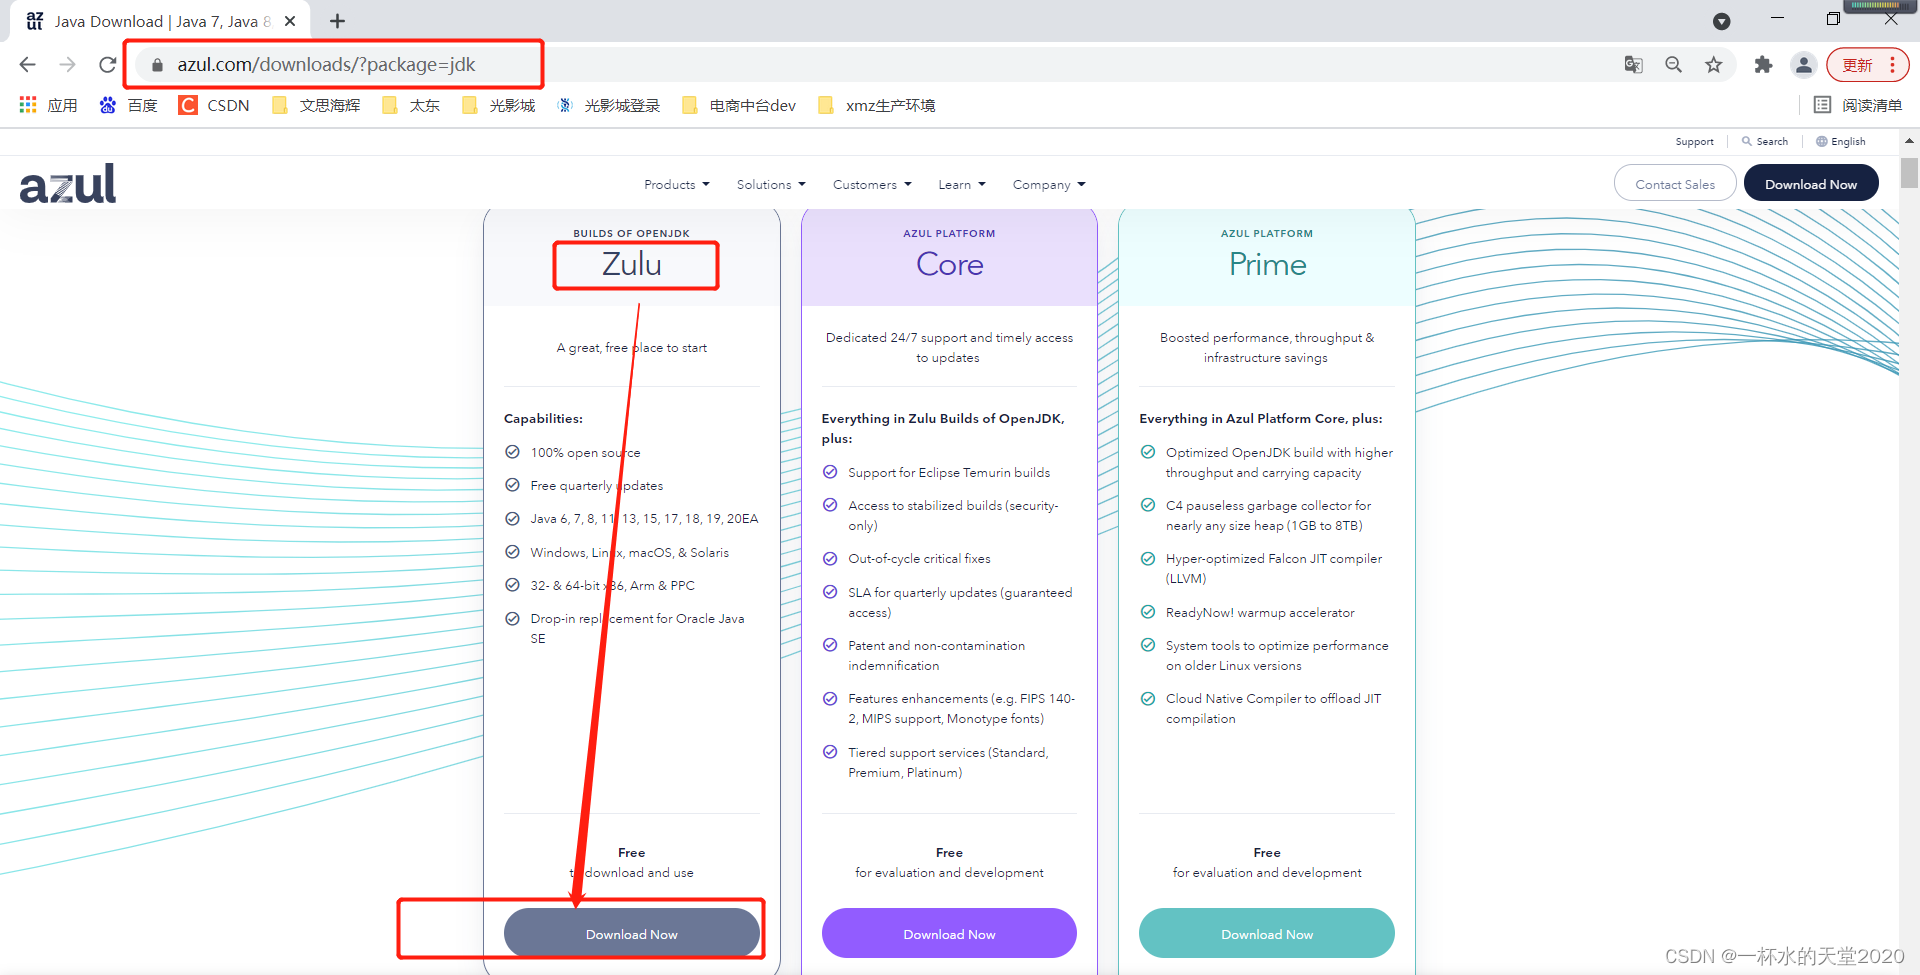Screen dimensions: 1920x975
Task: Open the 光影城登录 bookmark
Action: click(609, 105)
